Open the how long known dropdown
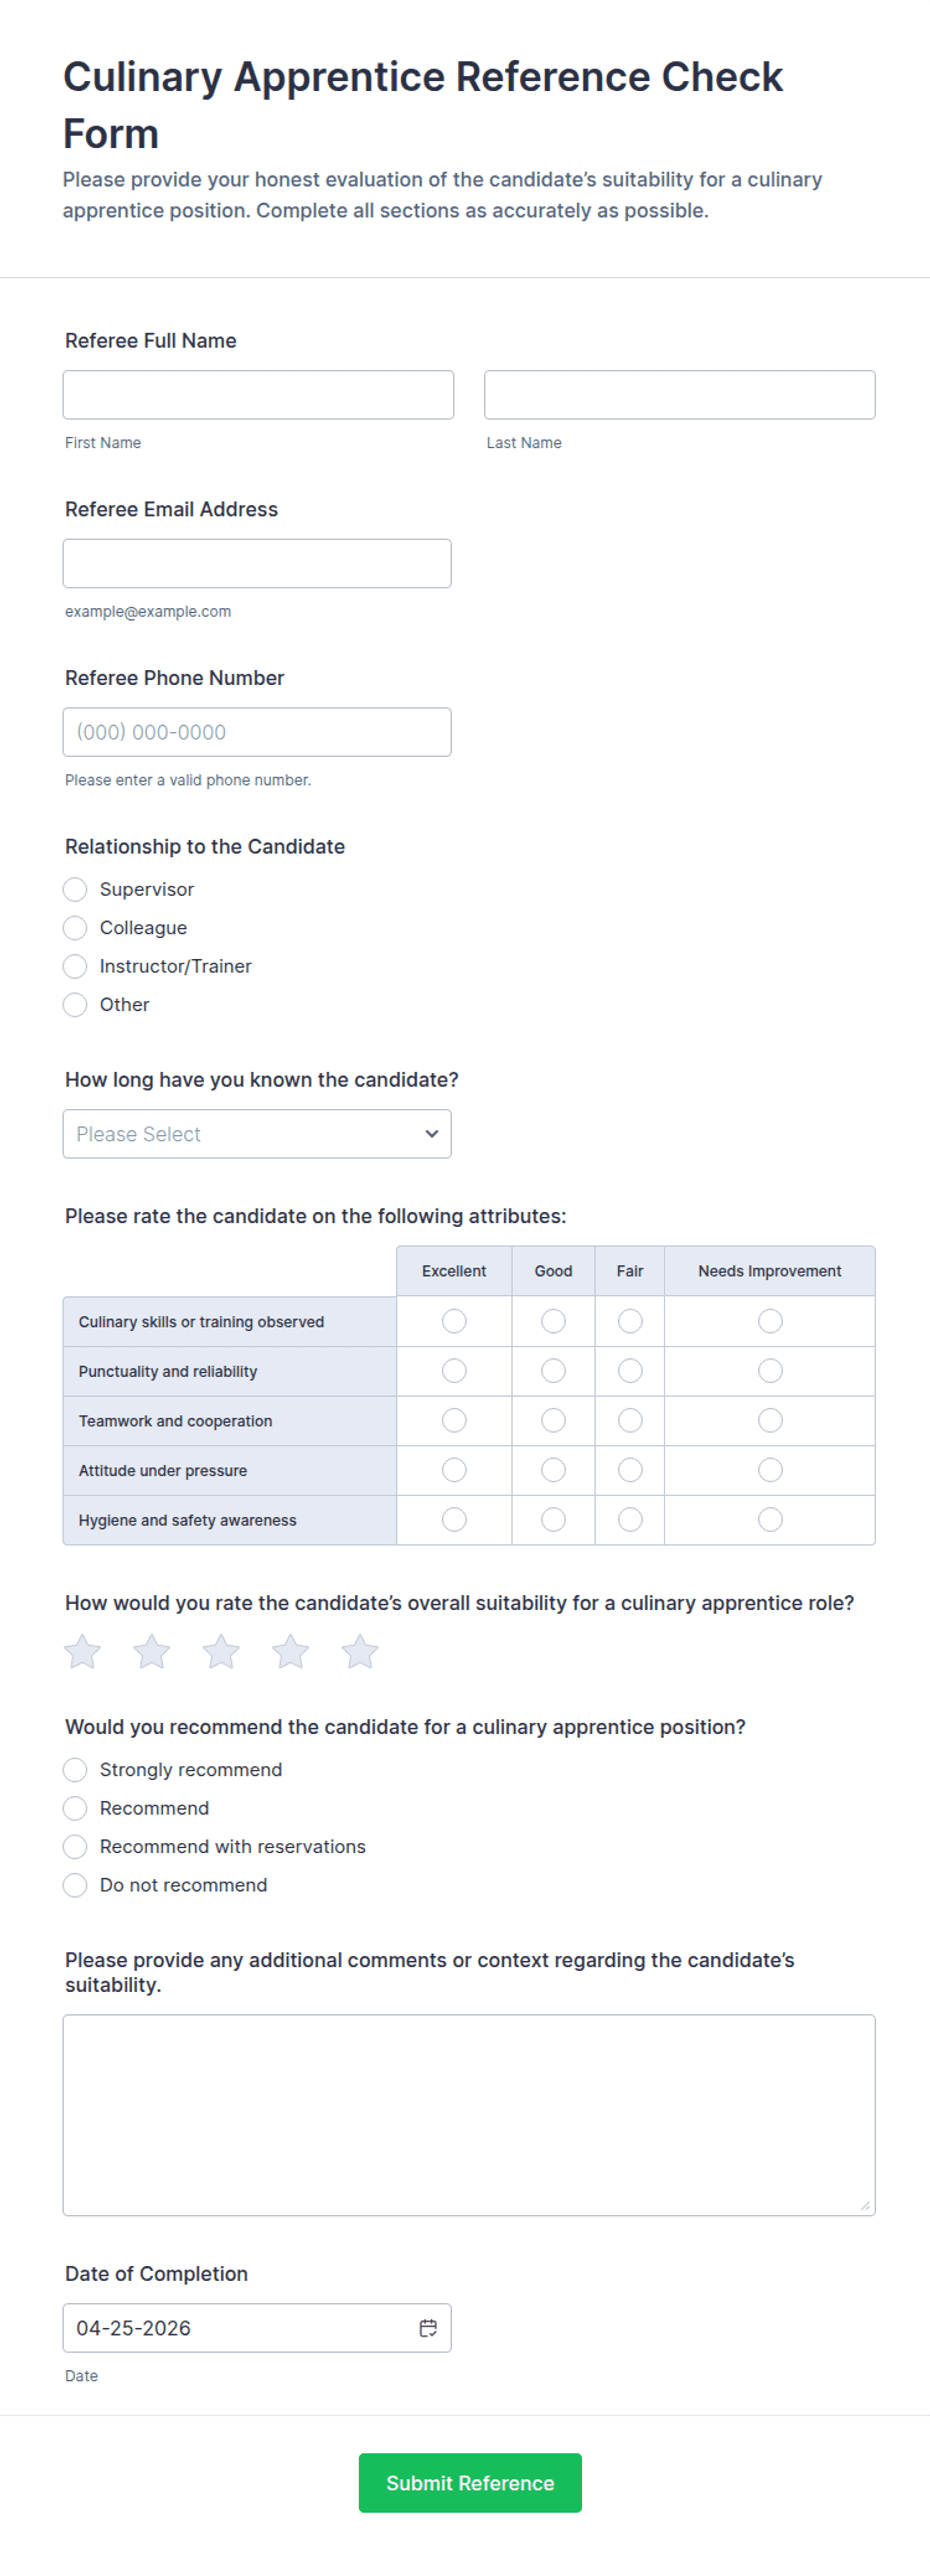 pyautogui.click(x=257, y=1133)
